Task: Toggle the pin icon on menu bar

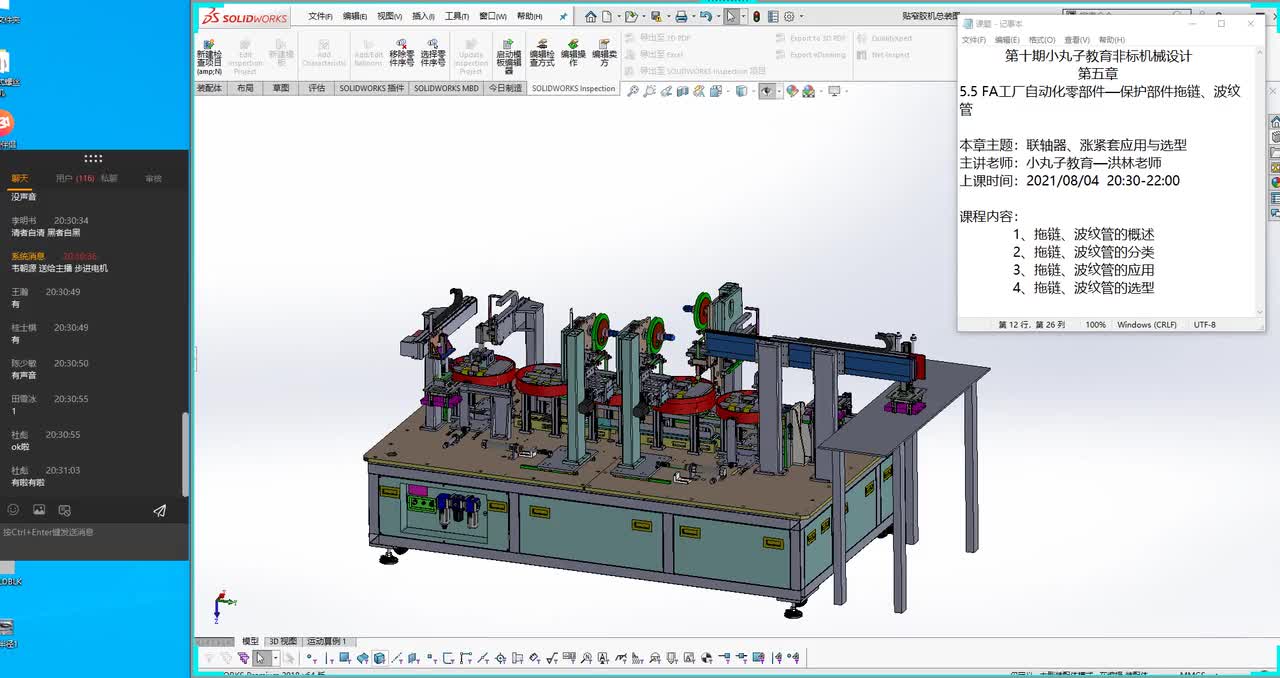Action: [563, 17]
